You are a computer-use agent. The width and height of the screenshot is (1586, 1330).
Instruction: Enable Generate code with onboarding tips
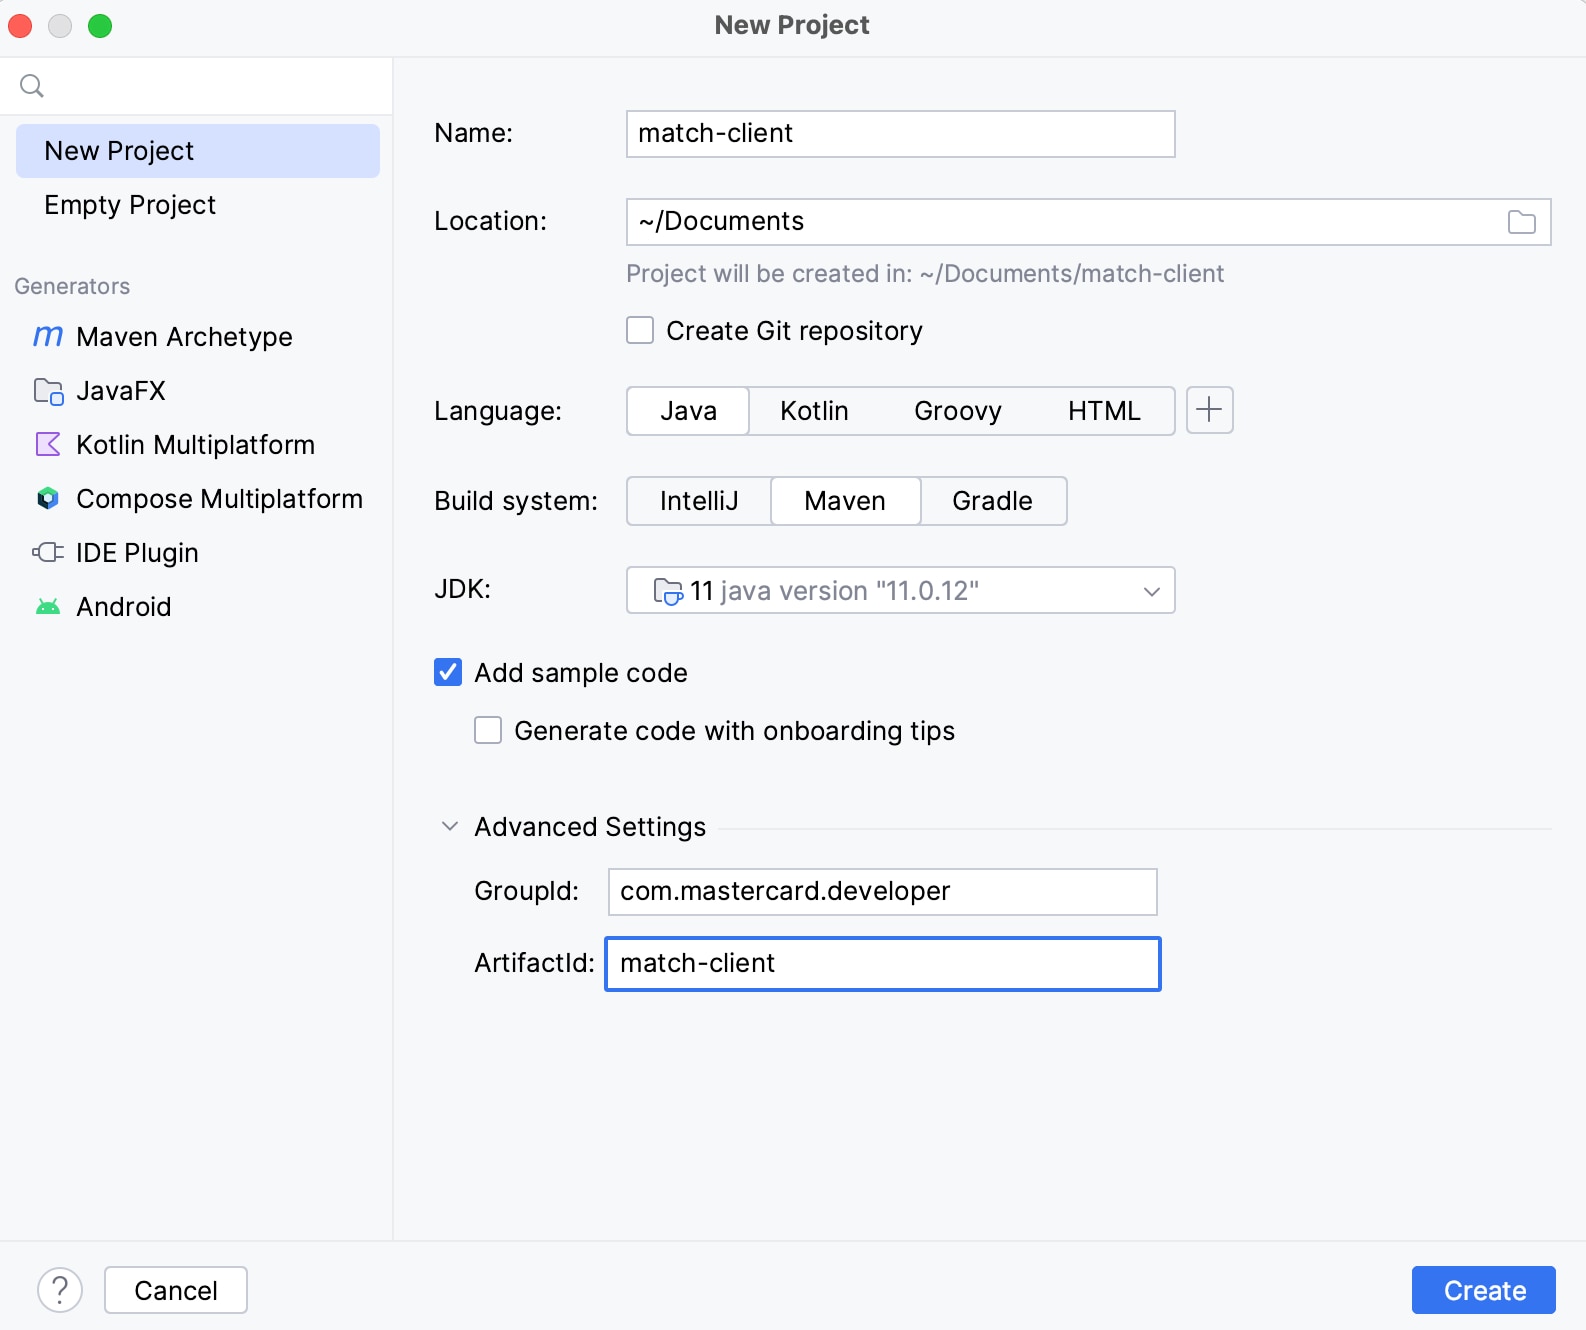tap(488, 731)
